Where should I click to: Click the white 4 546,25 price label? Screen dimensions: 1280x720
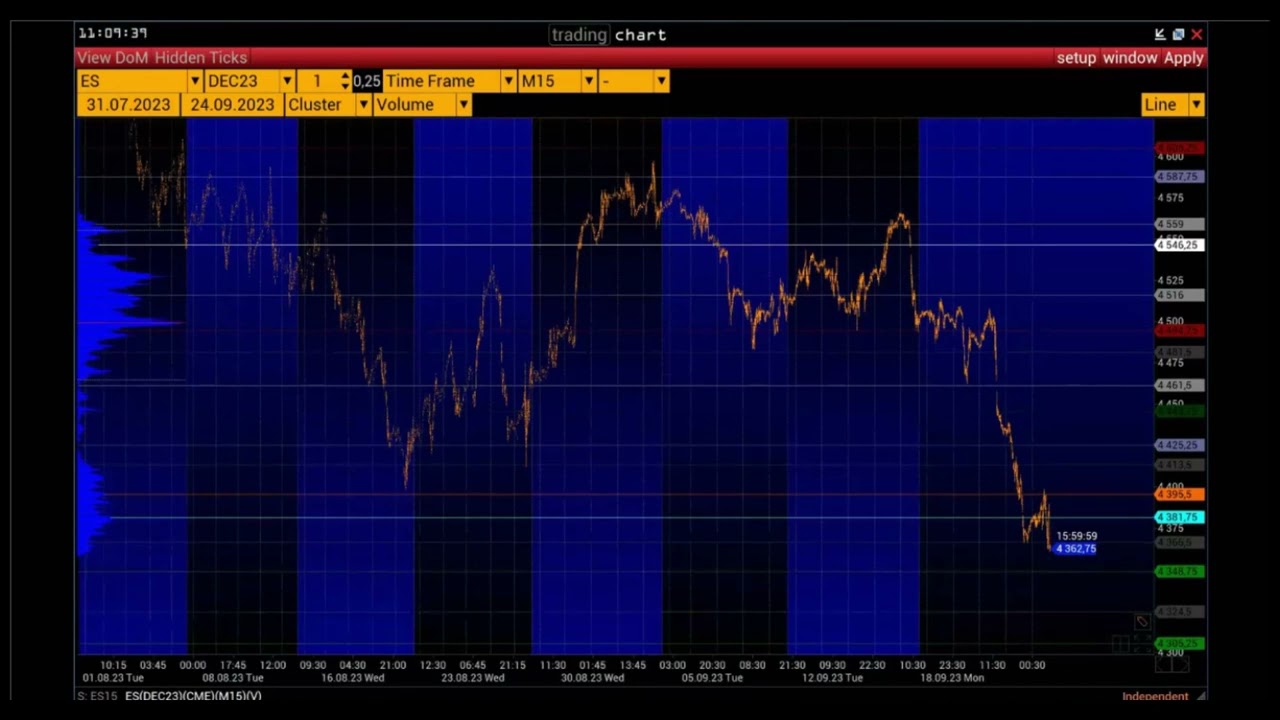1179,245
